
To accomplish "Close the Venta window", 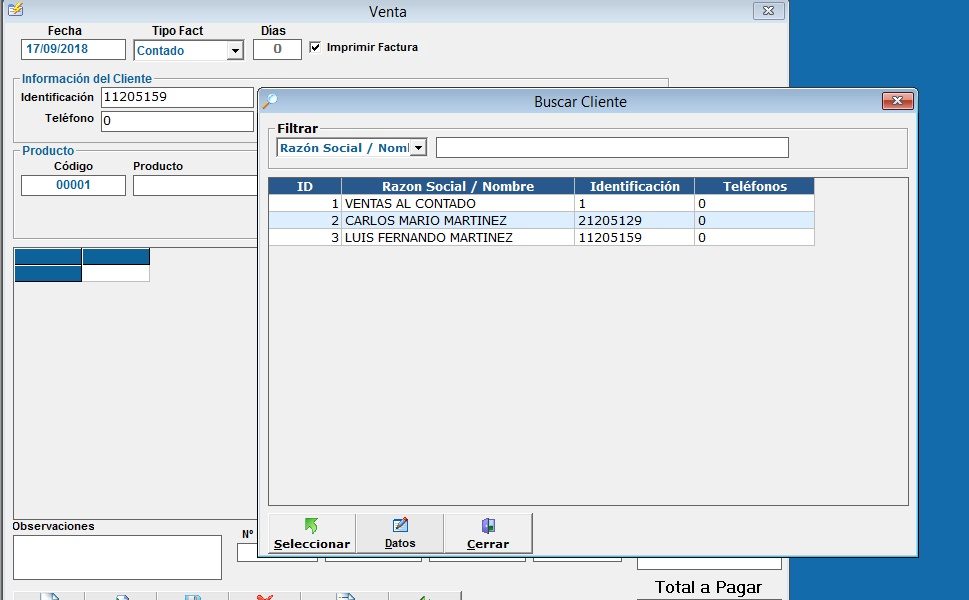I will [767, 11].
